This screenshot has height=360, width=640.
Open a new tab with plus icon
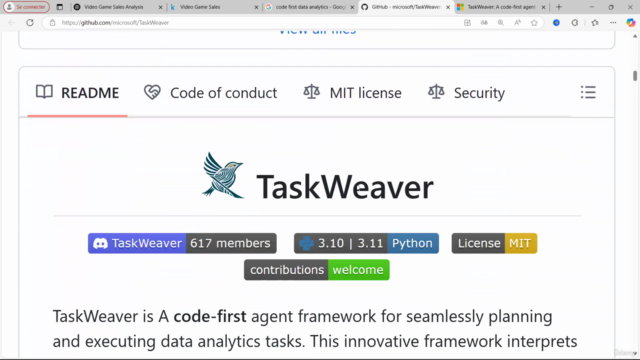(559, 7)
